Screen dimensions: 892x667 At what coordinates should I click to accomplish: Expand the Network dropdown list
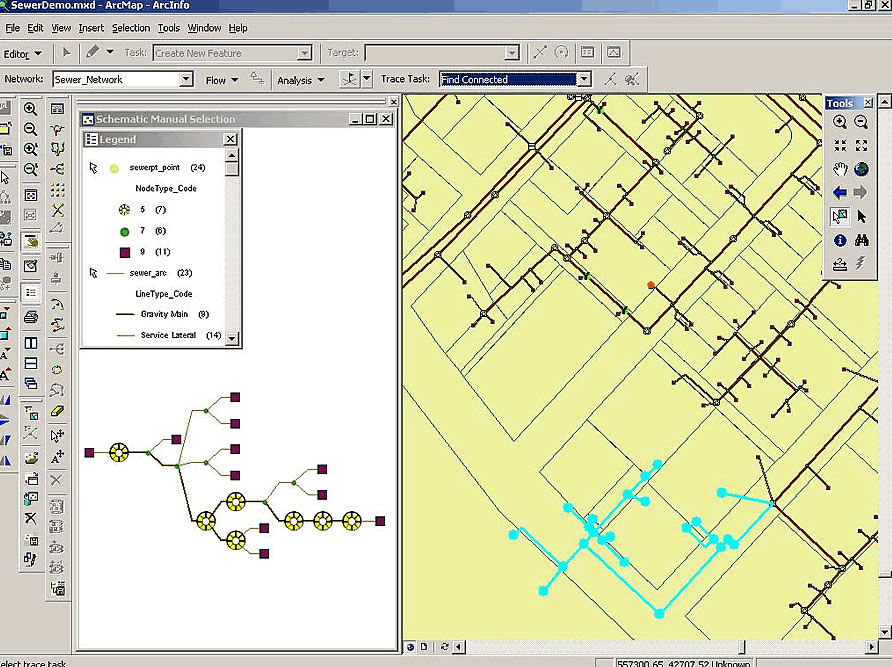pyautogui.click(x=186, y=79)
